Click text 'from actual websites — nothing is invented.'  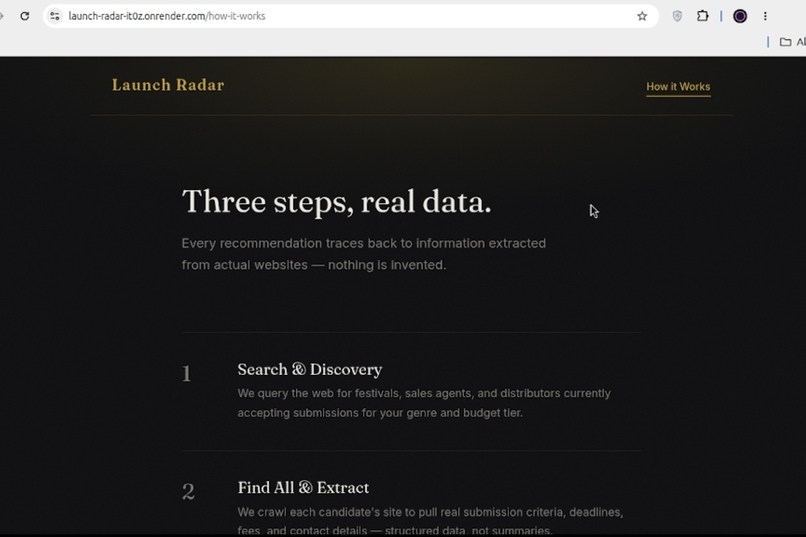[314, 265]
